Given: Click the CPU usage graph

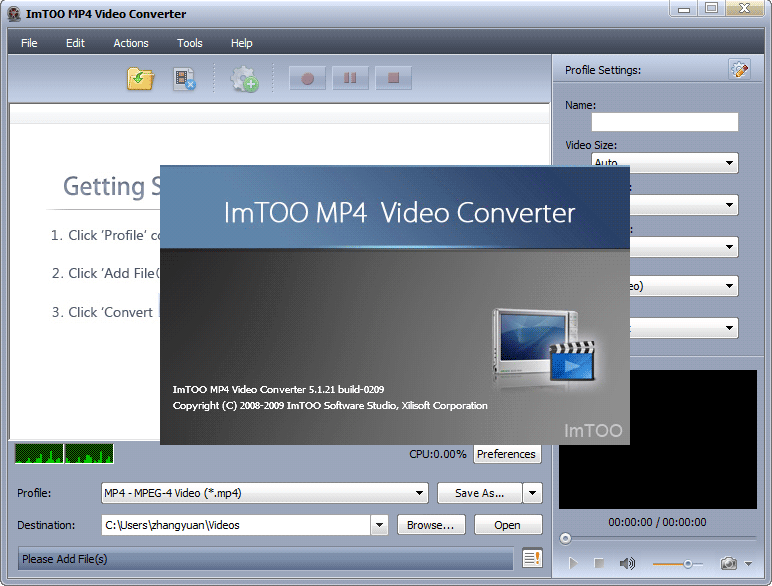Looking at the screenshot, I should point(64,454).
